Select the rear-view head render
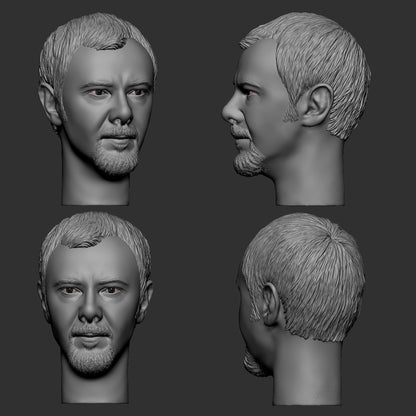Screen dimensions: 416x416 tap(302, 309)
